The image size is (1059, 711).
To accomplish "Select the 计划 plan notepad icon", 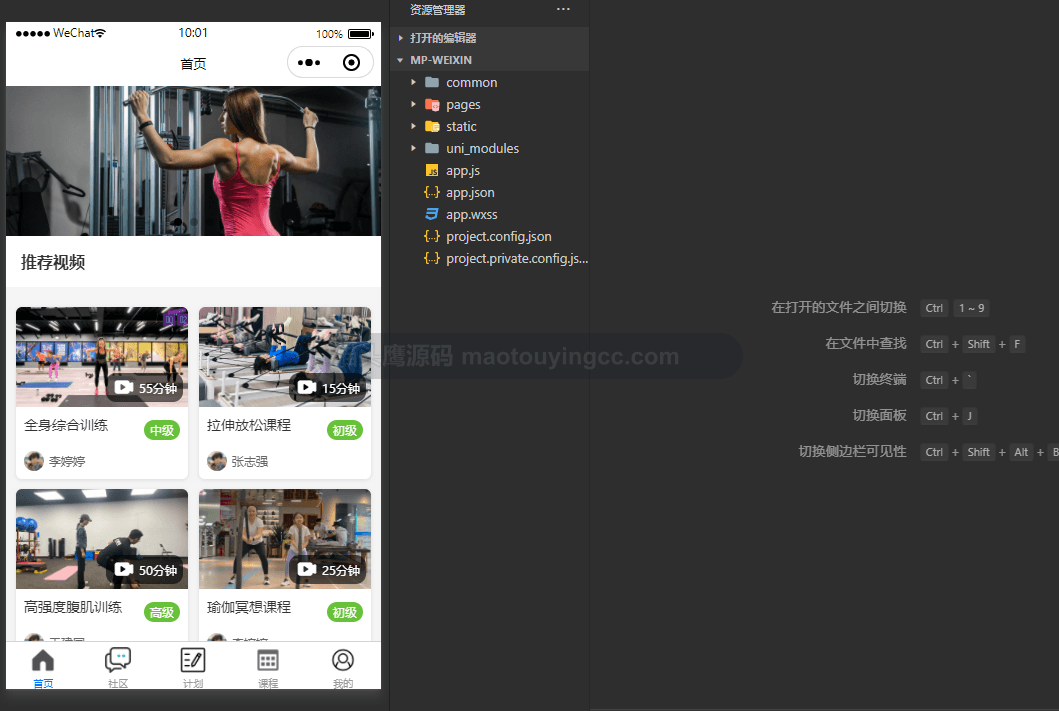I will [x=193, y=660].
